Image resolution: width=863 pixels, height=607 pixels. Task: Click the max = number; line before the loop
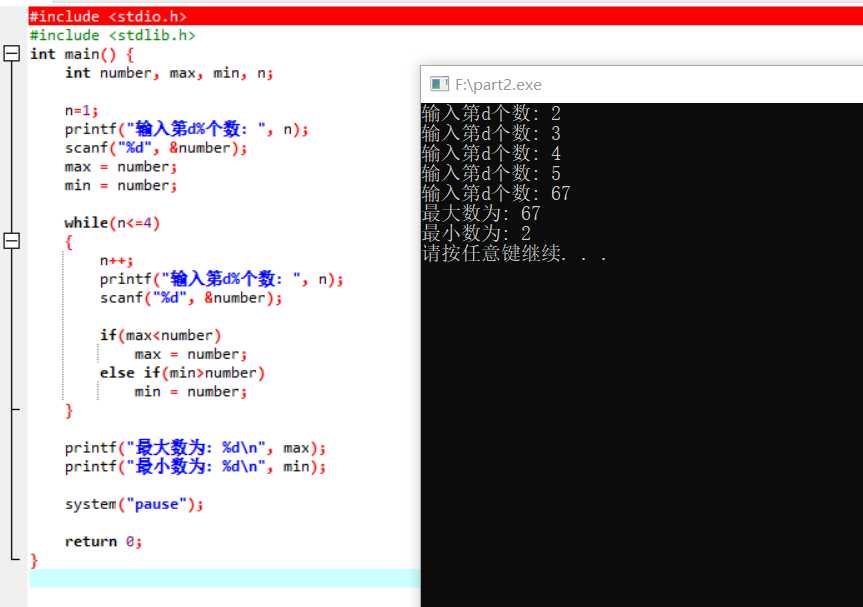121,167
